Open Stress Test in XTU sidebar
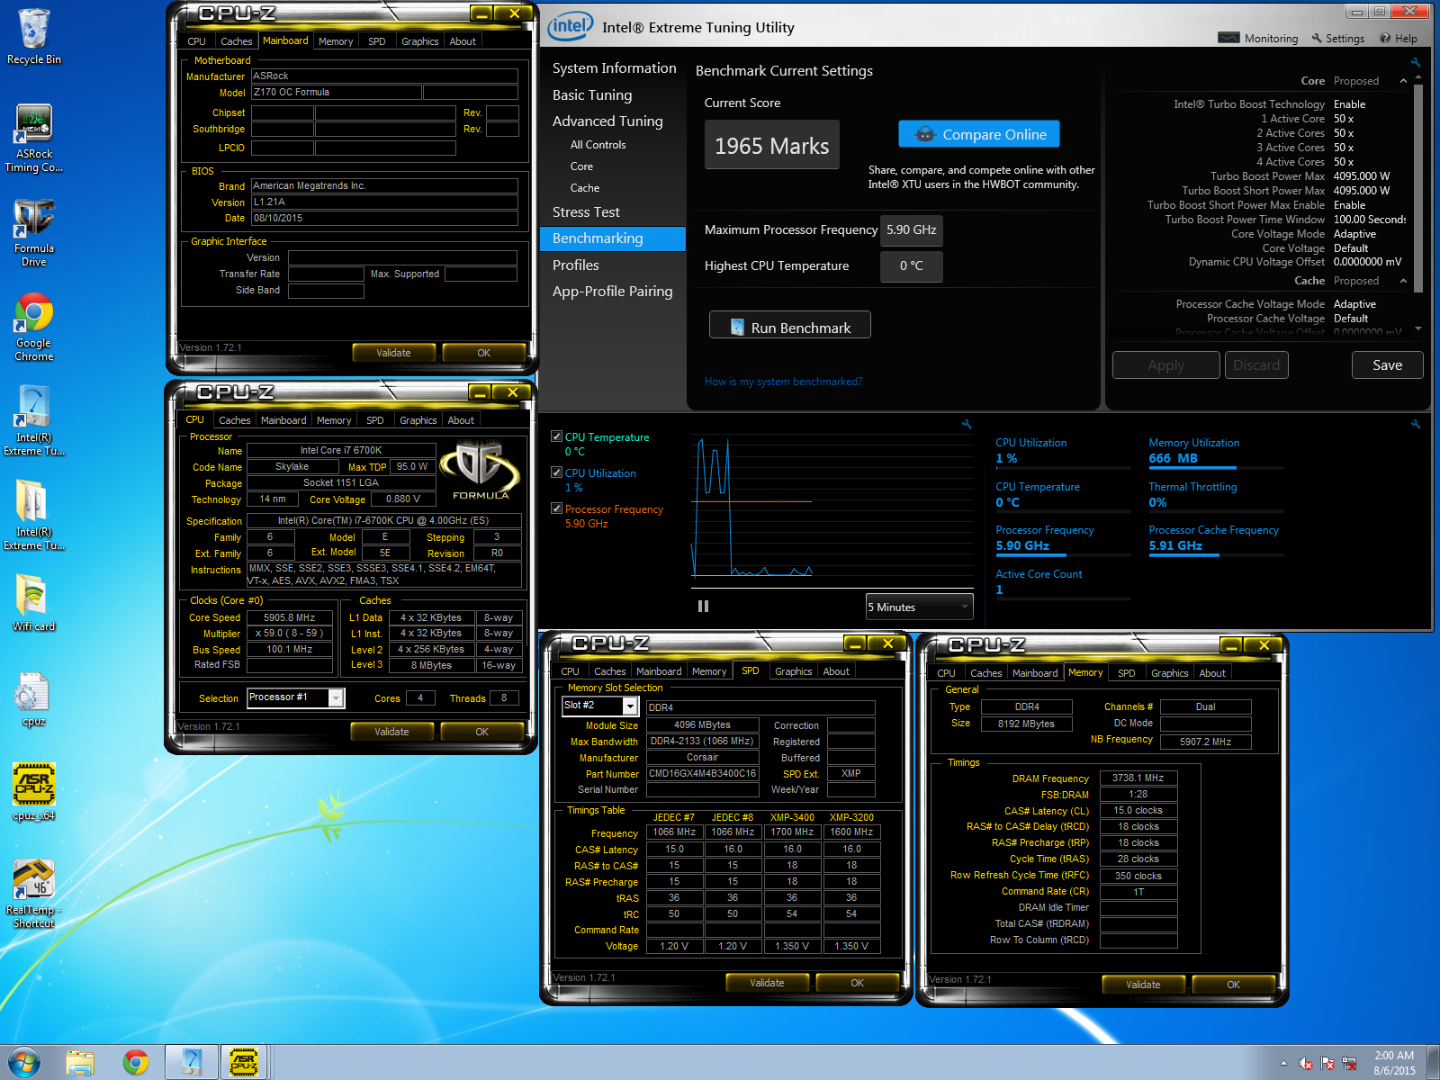Screen dimensions: 1440x1080 click(586, 212)
